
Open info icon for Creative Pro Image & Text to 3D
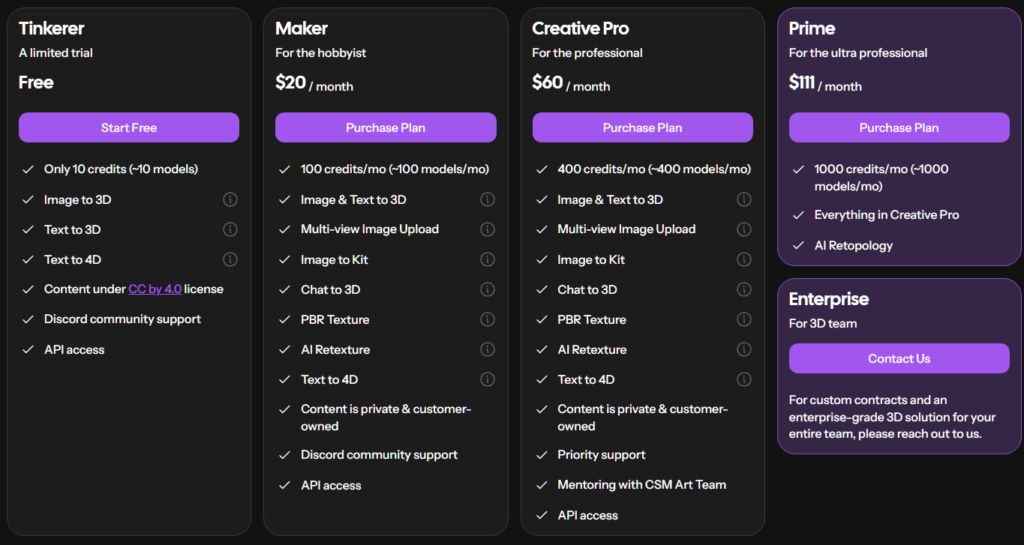point(744,200)
